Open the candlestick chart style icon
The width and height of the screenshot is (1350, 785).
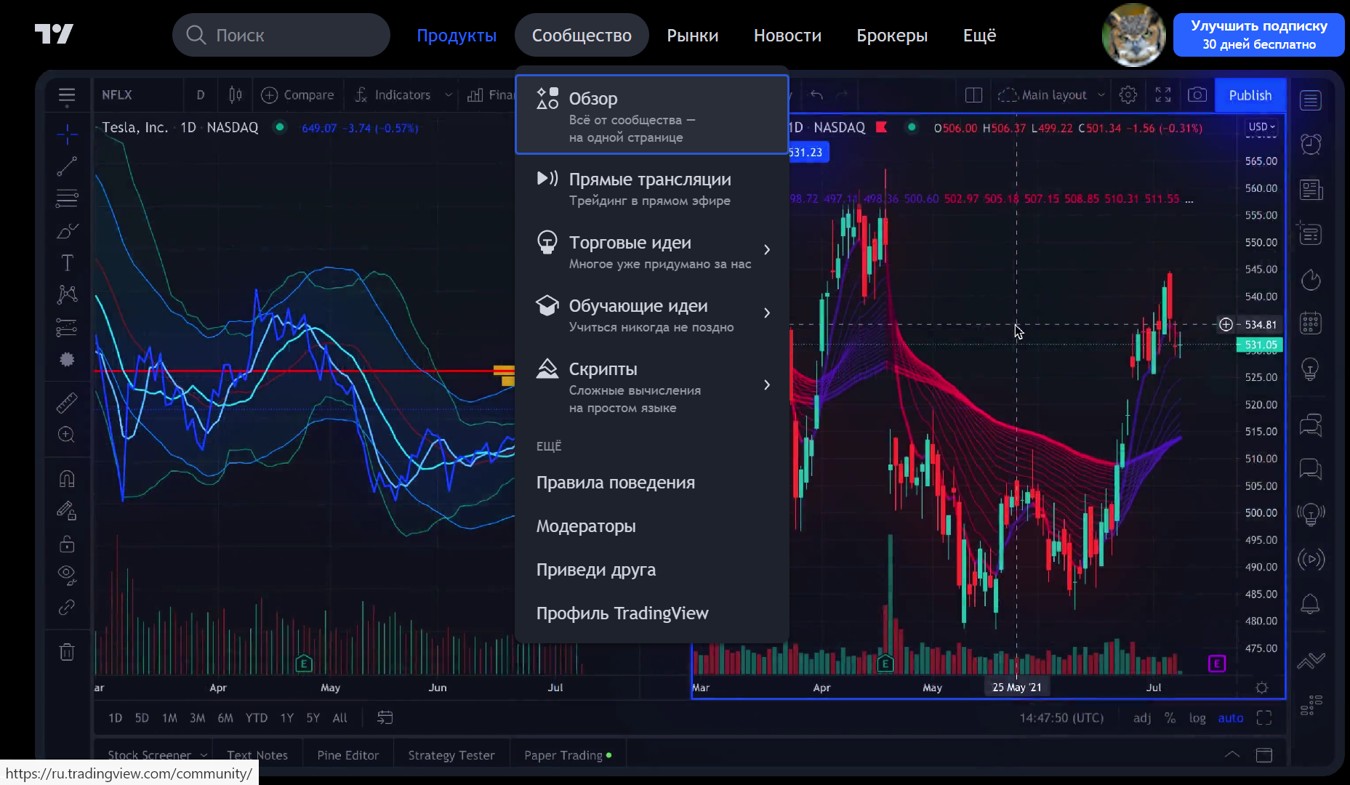coord(235,95)
